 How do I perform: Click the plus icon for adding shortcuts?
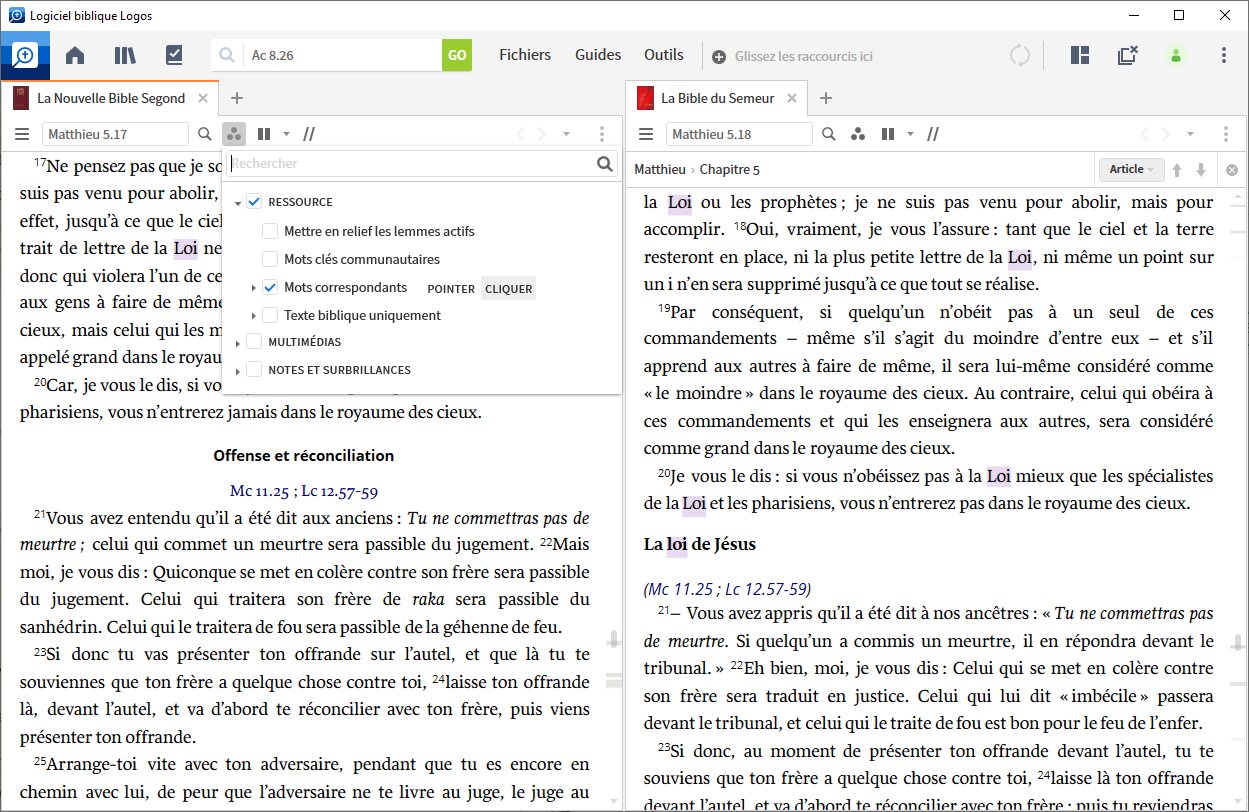[719, 57]
